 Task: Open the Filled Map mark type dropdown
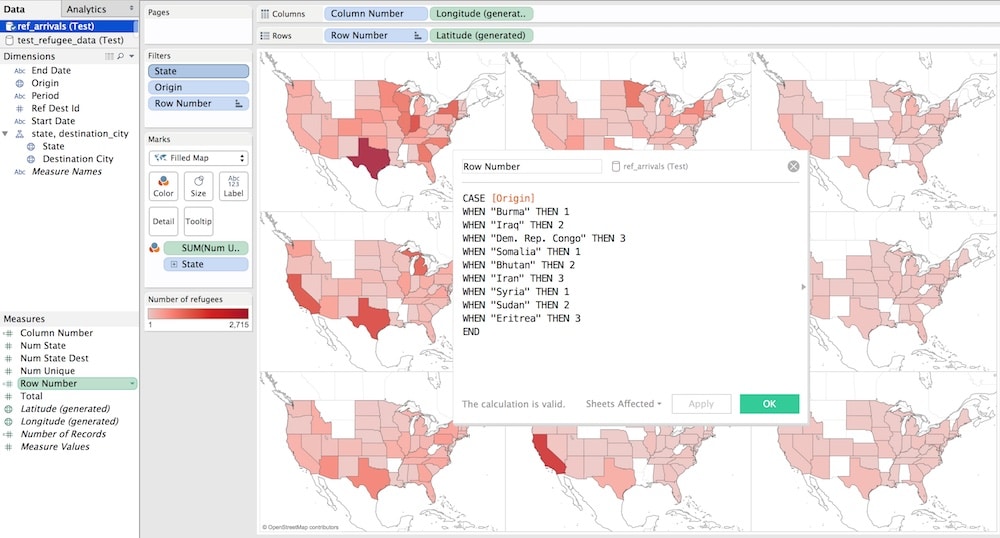[x=198, y=158]
